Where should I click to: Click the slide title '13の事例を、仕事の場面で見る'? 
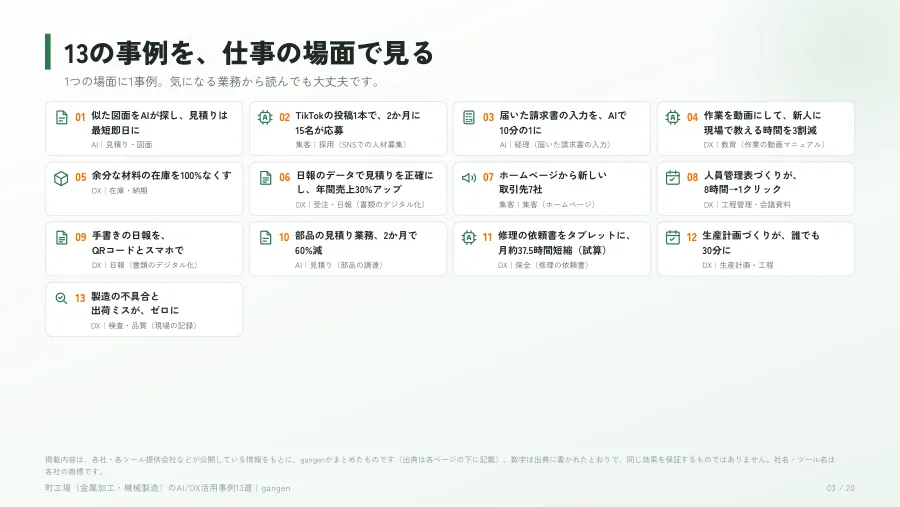249,53
